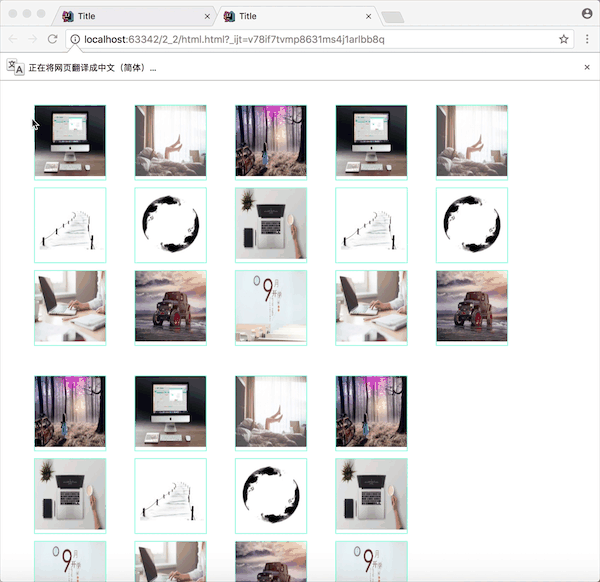The width and height of the screenshot is (600, 582).
Task: Open the typing-on-laptop thumbnail in the lower grid
Action: [170, 561]
